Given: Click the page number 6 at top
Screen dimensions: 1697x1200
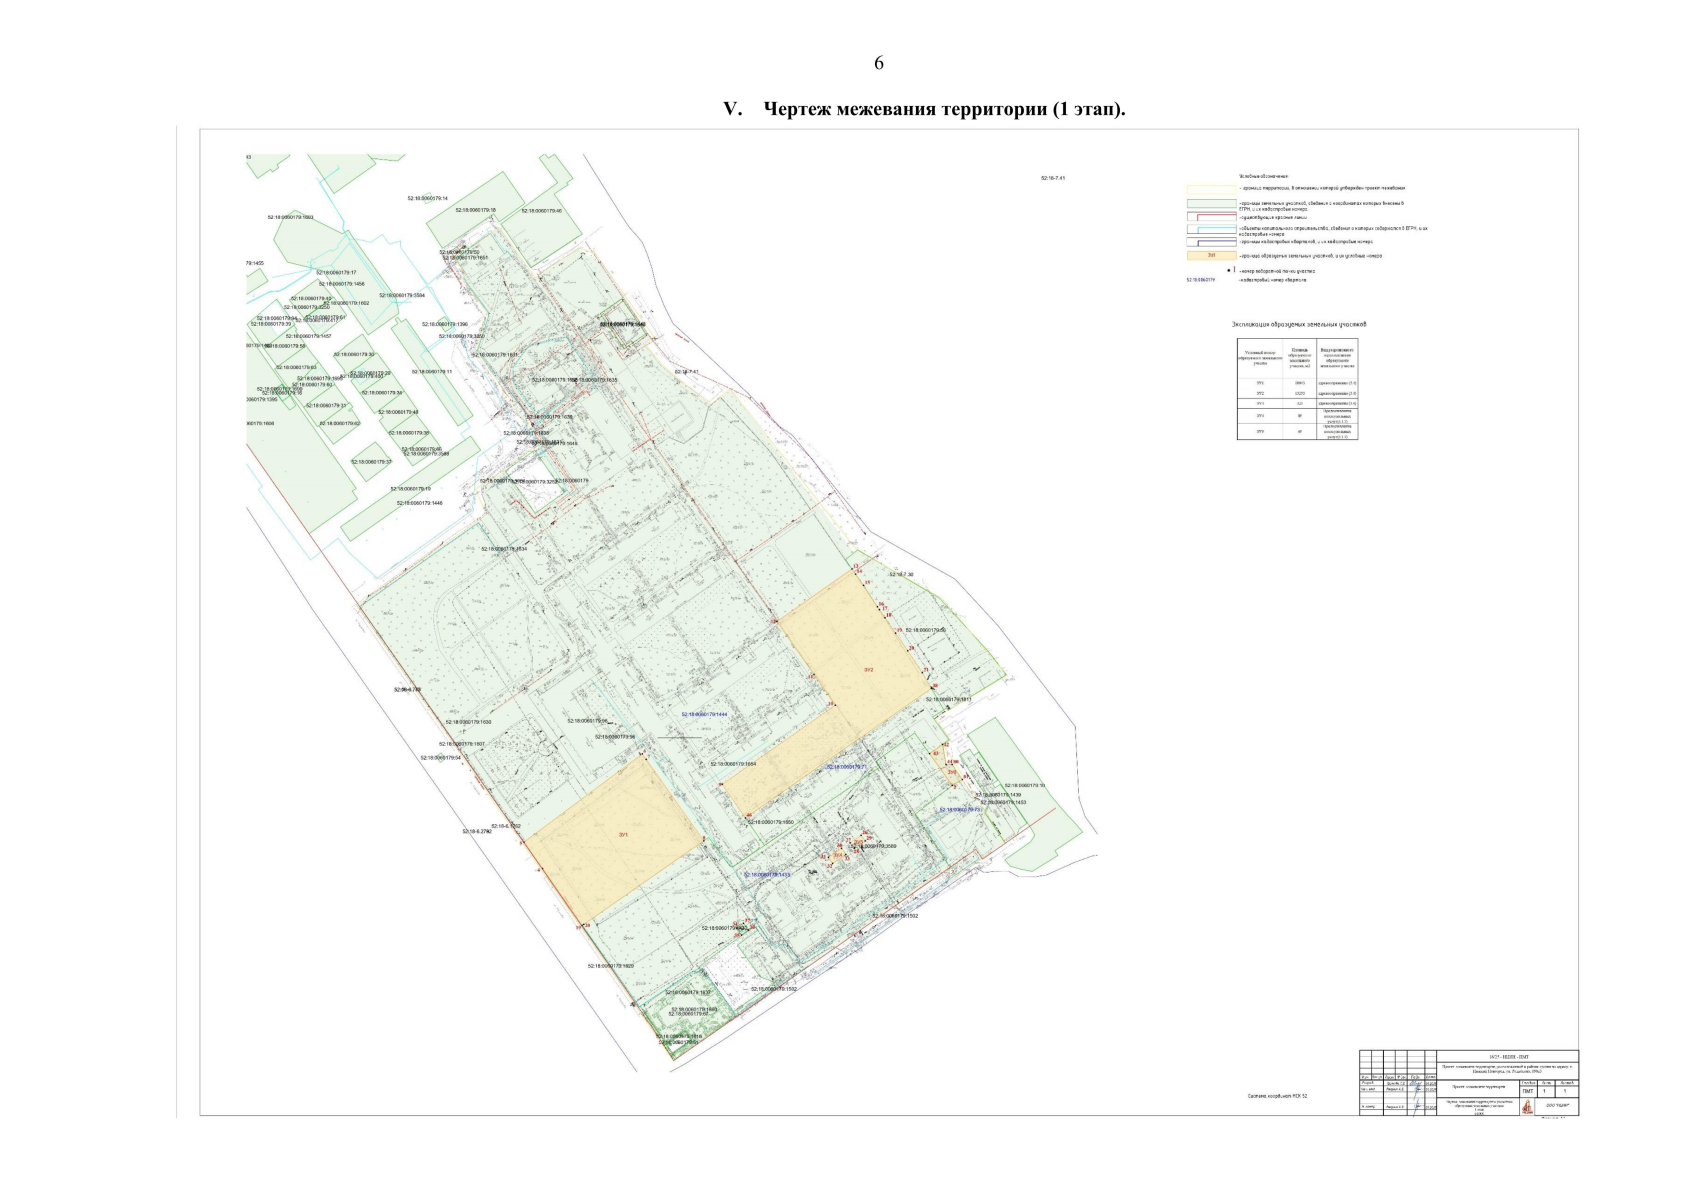Looking at the screenshot, I should click(879, 63).
